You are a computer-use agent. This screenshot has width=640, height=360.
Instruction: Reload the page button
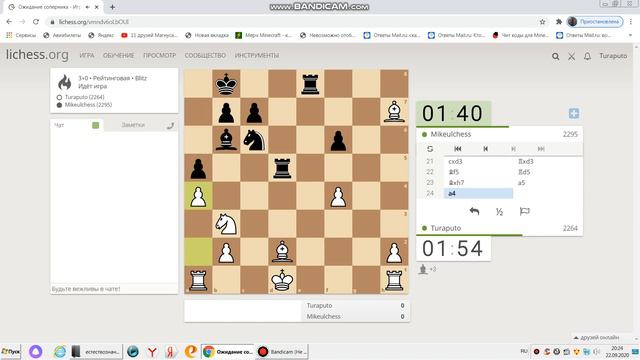click(x=36, y=22)
